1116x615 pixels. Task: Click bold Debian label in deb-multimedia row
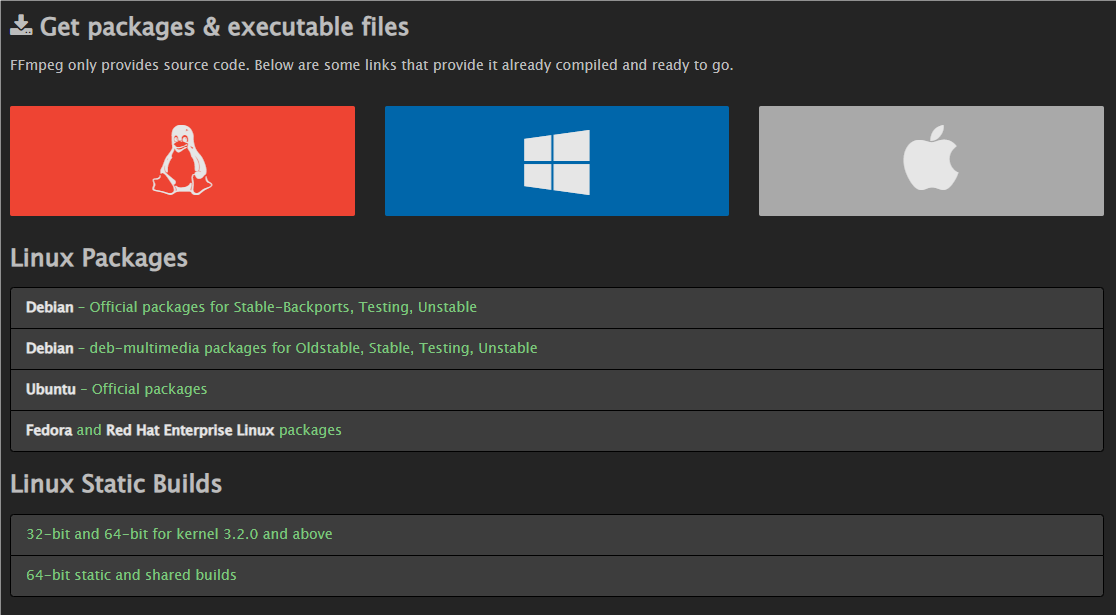(50, 348)
